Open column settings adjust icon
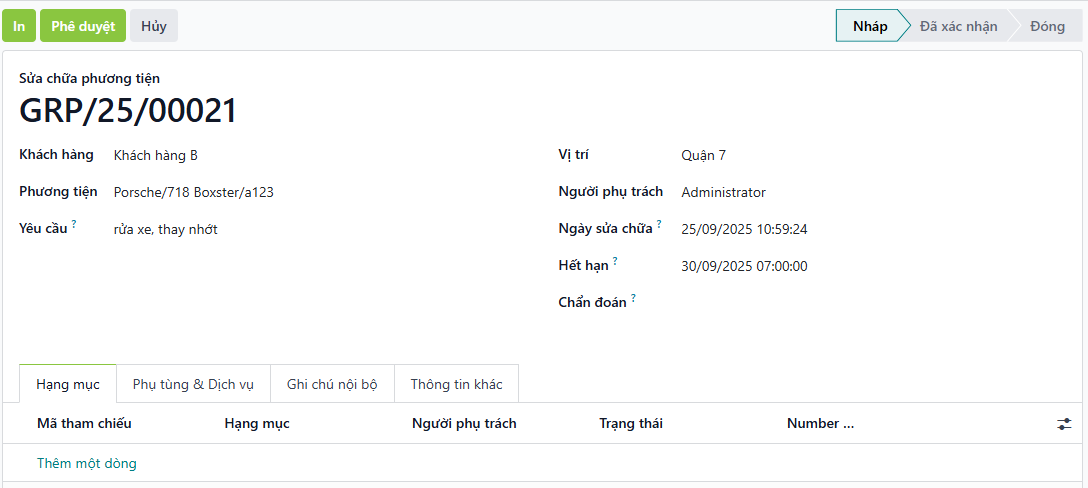The image size is (1088, 488). pyautogui.click(x=1064, y=424)
